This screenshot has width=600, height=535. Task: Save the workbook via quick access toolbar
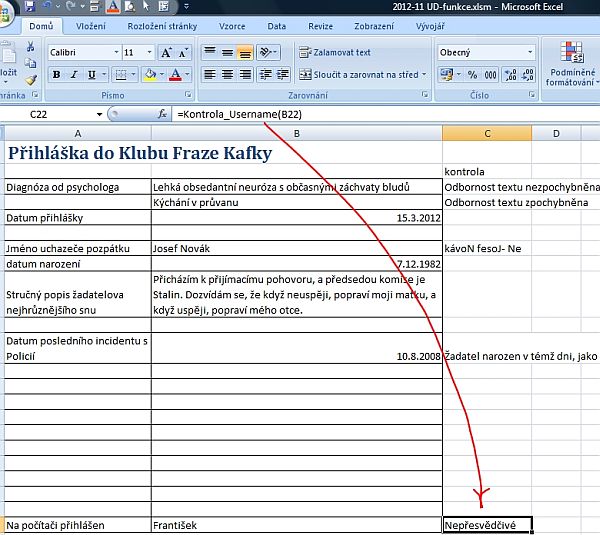(x=29, y=5)
